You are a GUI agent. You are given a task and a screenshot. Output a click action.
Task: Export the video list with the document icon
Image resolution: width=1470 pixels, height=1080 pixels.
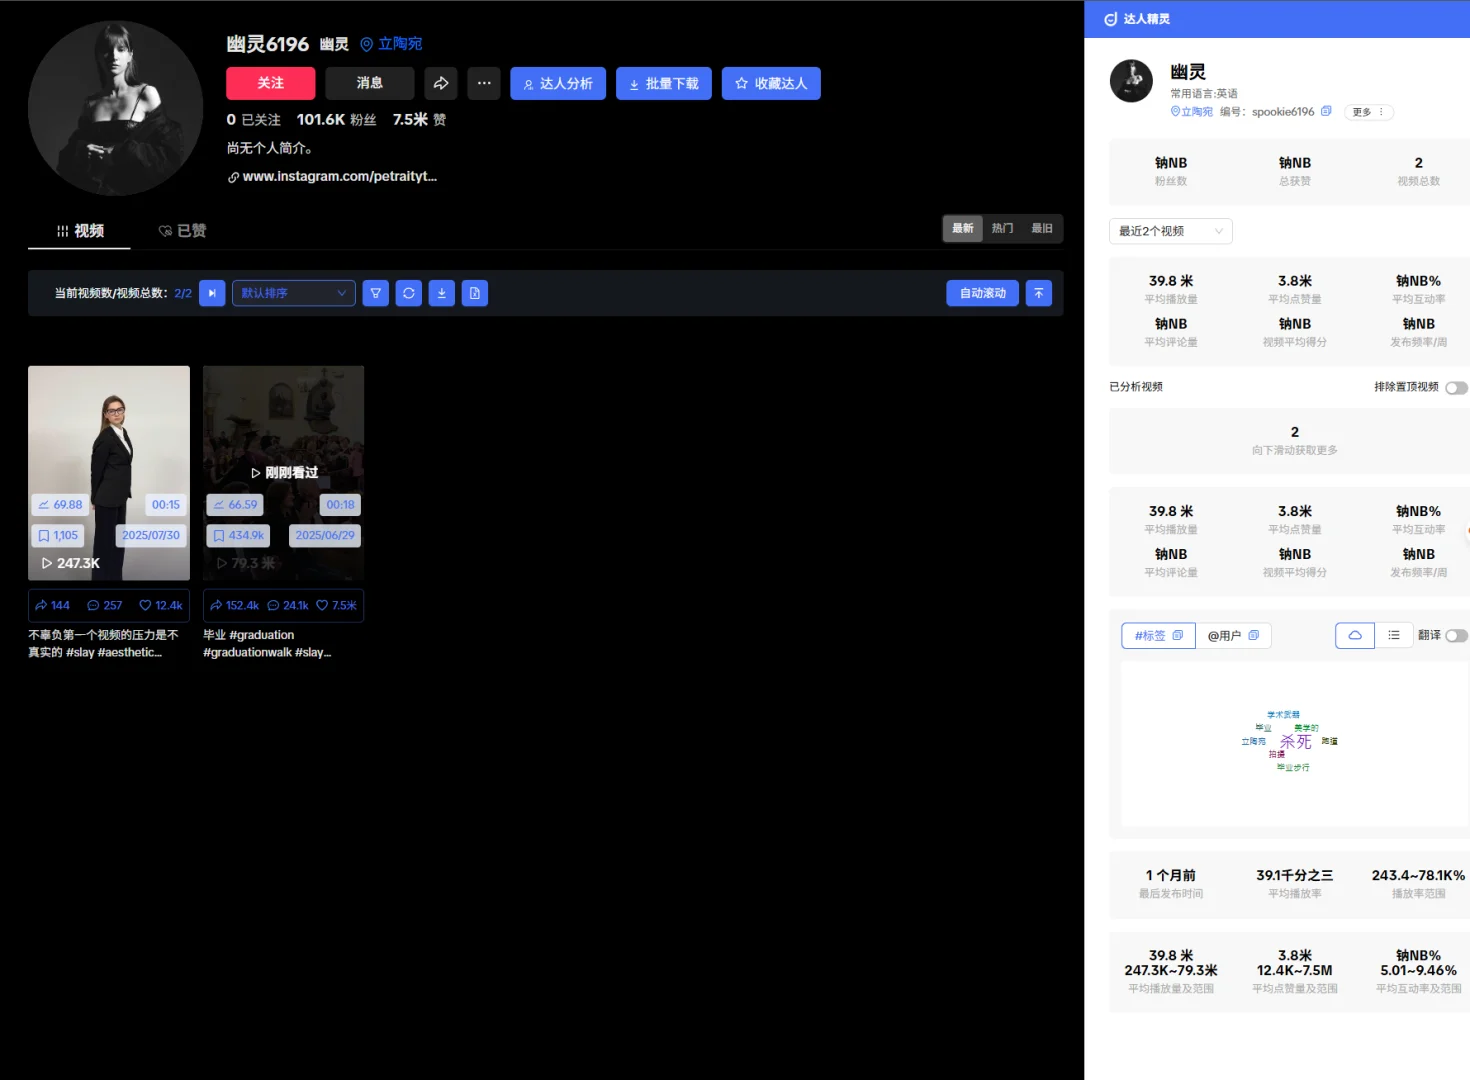pos(475,293)
